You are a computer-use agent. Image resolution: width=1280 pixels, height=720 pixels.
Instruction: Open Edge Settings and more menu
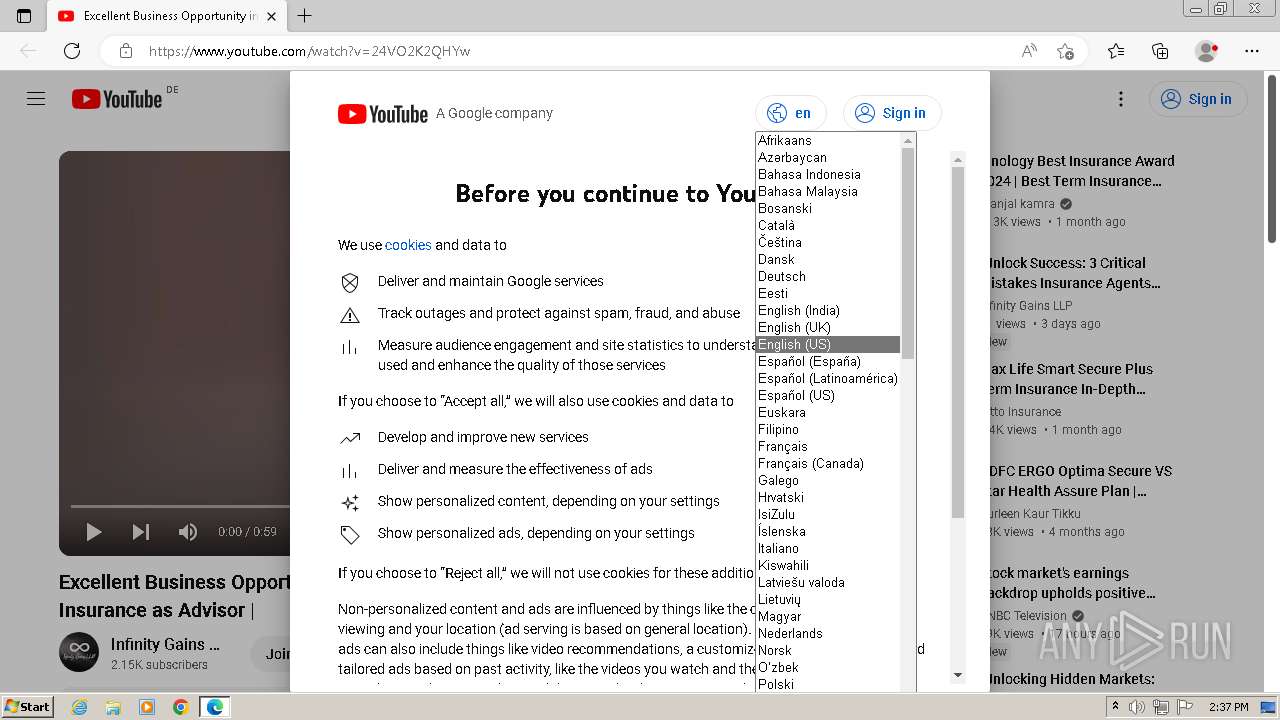tap(1252, 51)
